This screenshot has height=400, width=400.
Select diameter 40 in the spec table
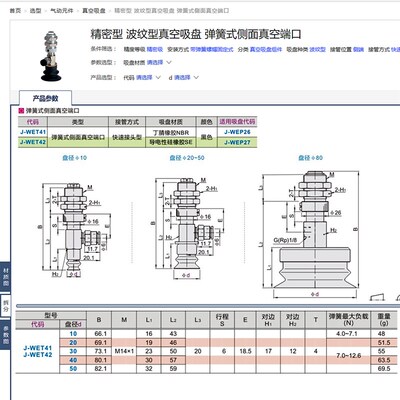73,360
